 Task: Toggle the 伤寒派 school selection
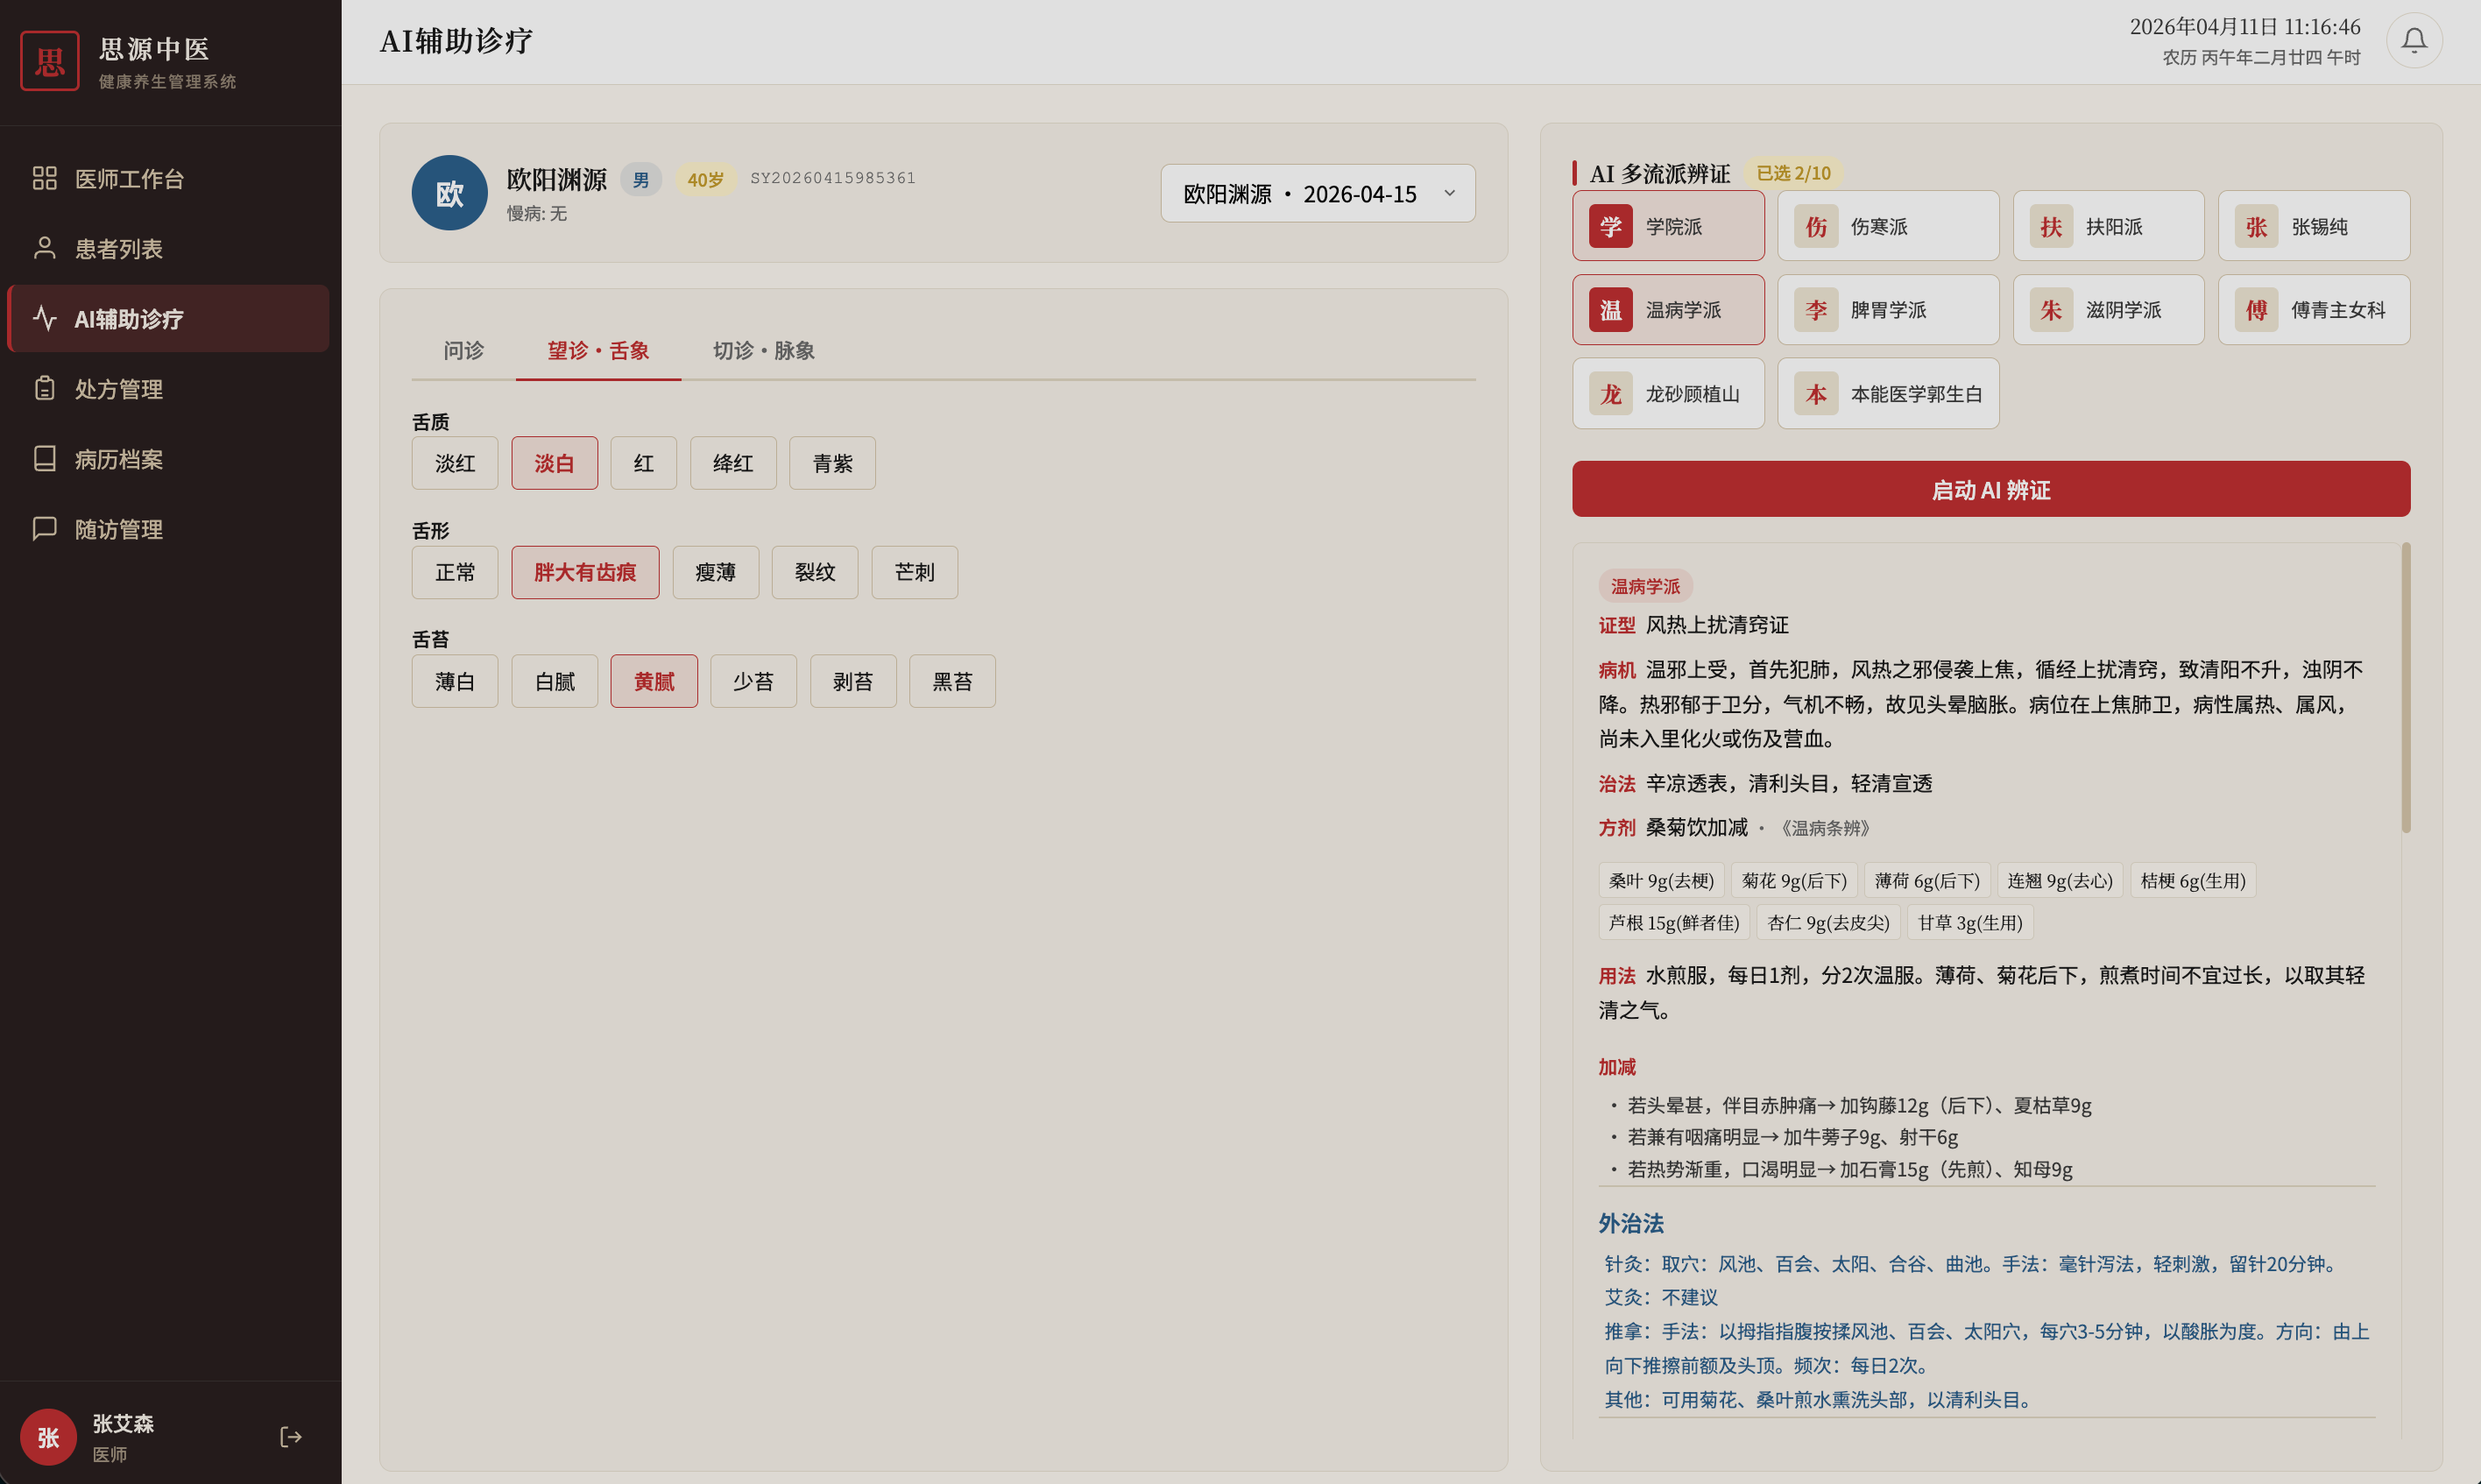[1887, 227]
